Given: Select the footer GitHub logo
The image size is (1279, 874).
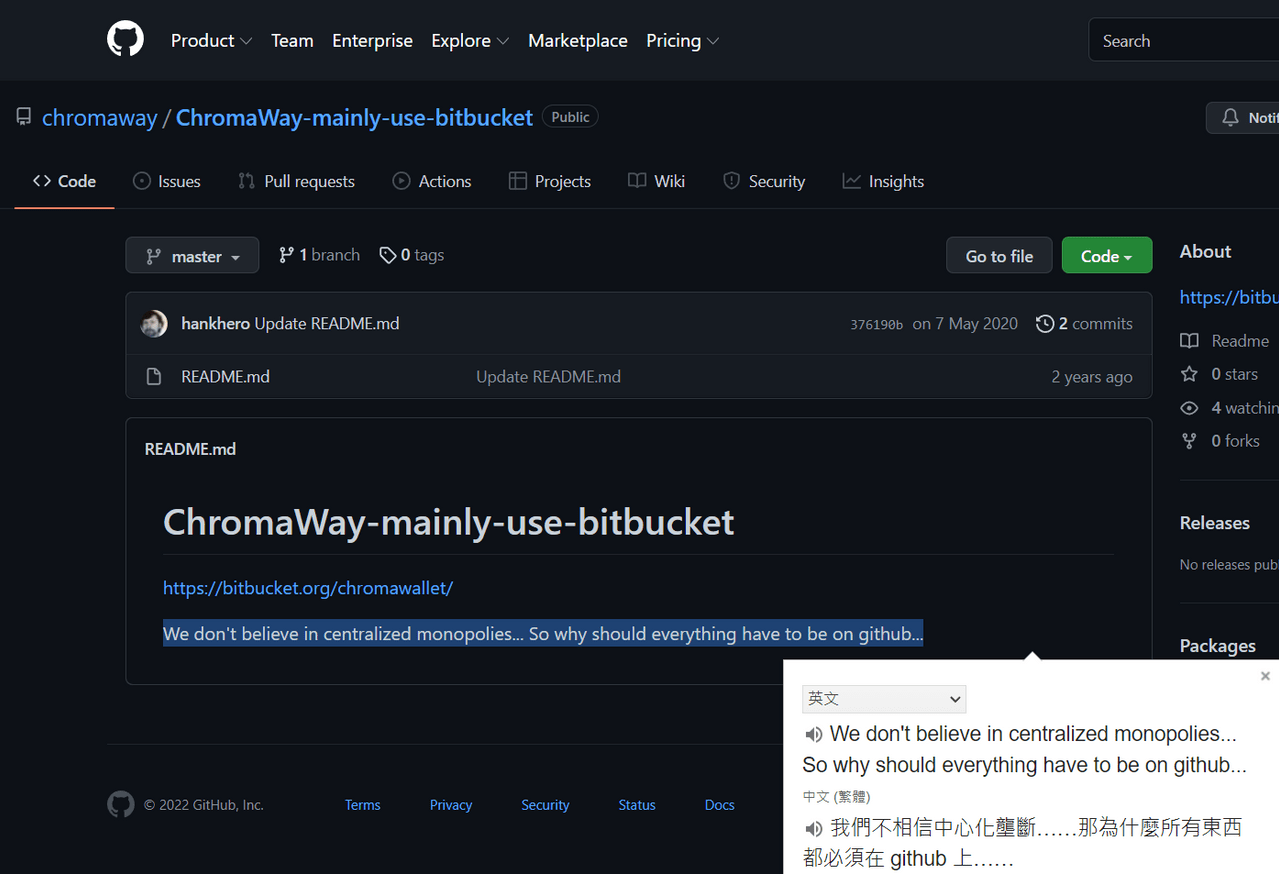Looking at the screenshot, I should 121,804.
